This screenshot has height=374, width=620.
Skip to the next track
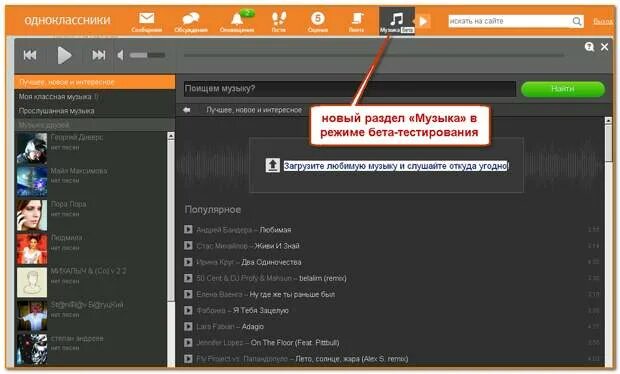pos(98,55)
